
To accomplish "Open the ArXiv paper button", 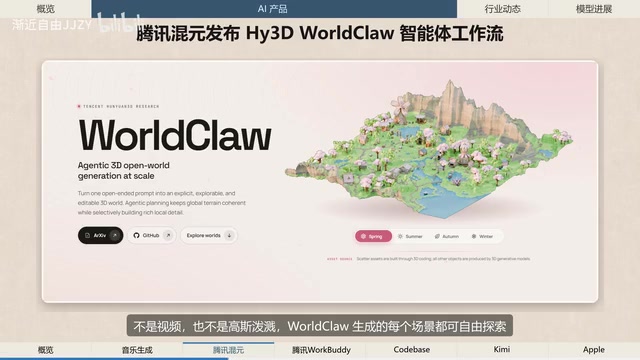I will [x=100, y=236].
